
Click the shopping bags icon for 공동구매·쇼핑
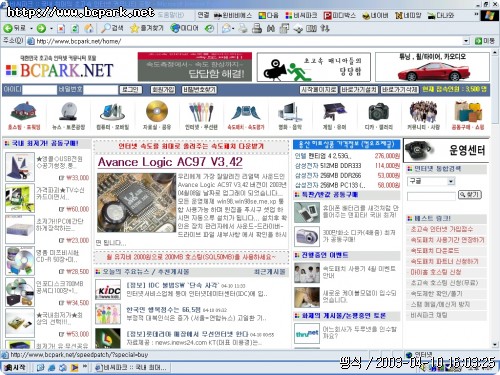pos(468,112)
